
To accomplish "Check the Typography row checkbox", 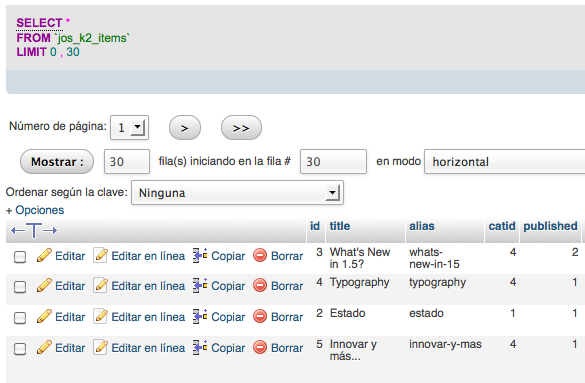I will 20,286.
